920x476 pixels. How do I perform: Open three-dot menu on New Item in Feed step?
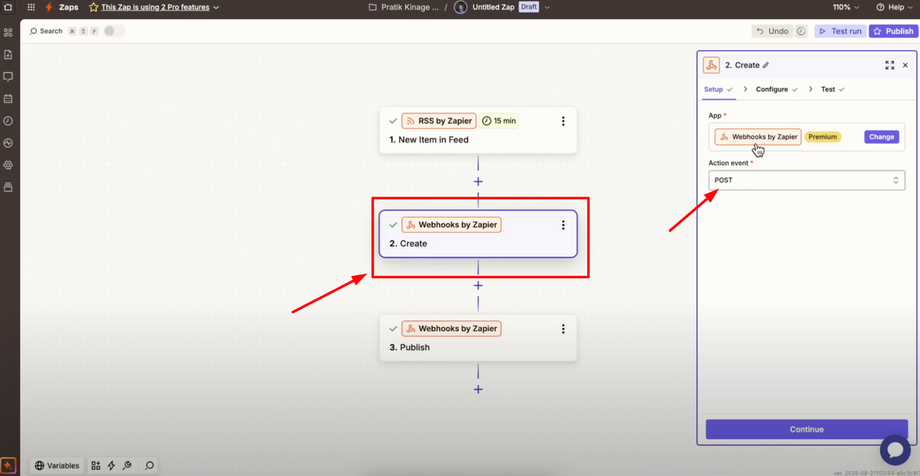point(563,121)
